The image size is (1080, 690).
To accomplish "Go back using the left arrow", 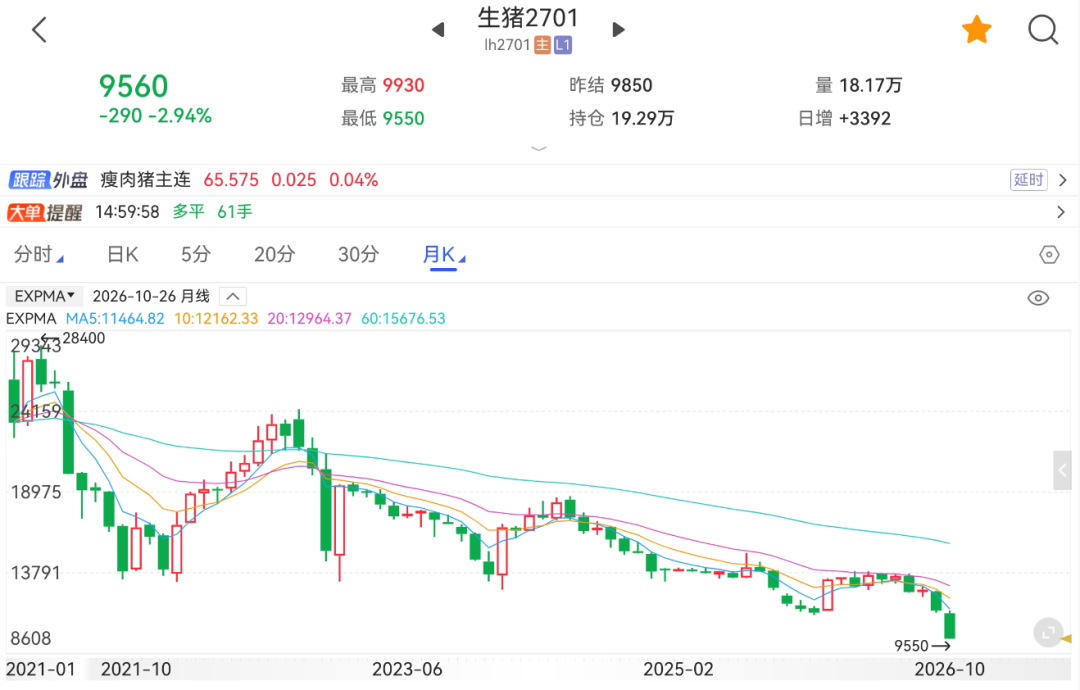I will [39, 30].
